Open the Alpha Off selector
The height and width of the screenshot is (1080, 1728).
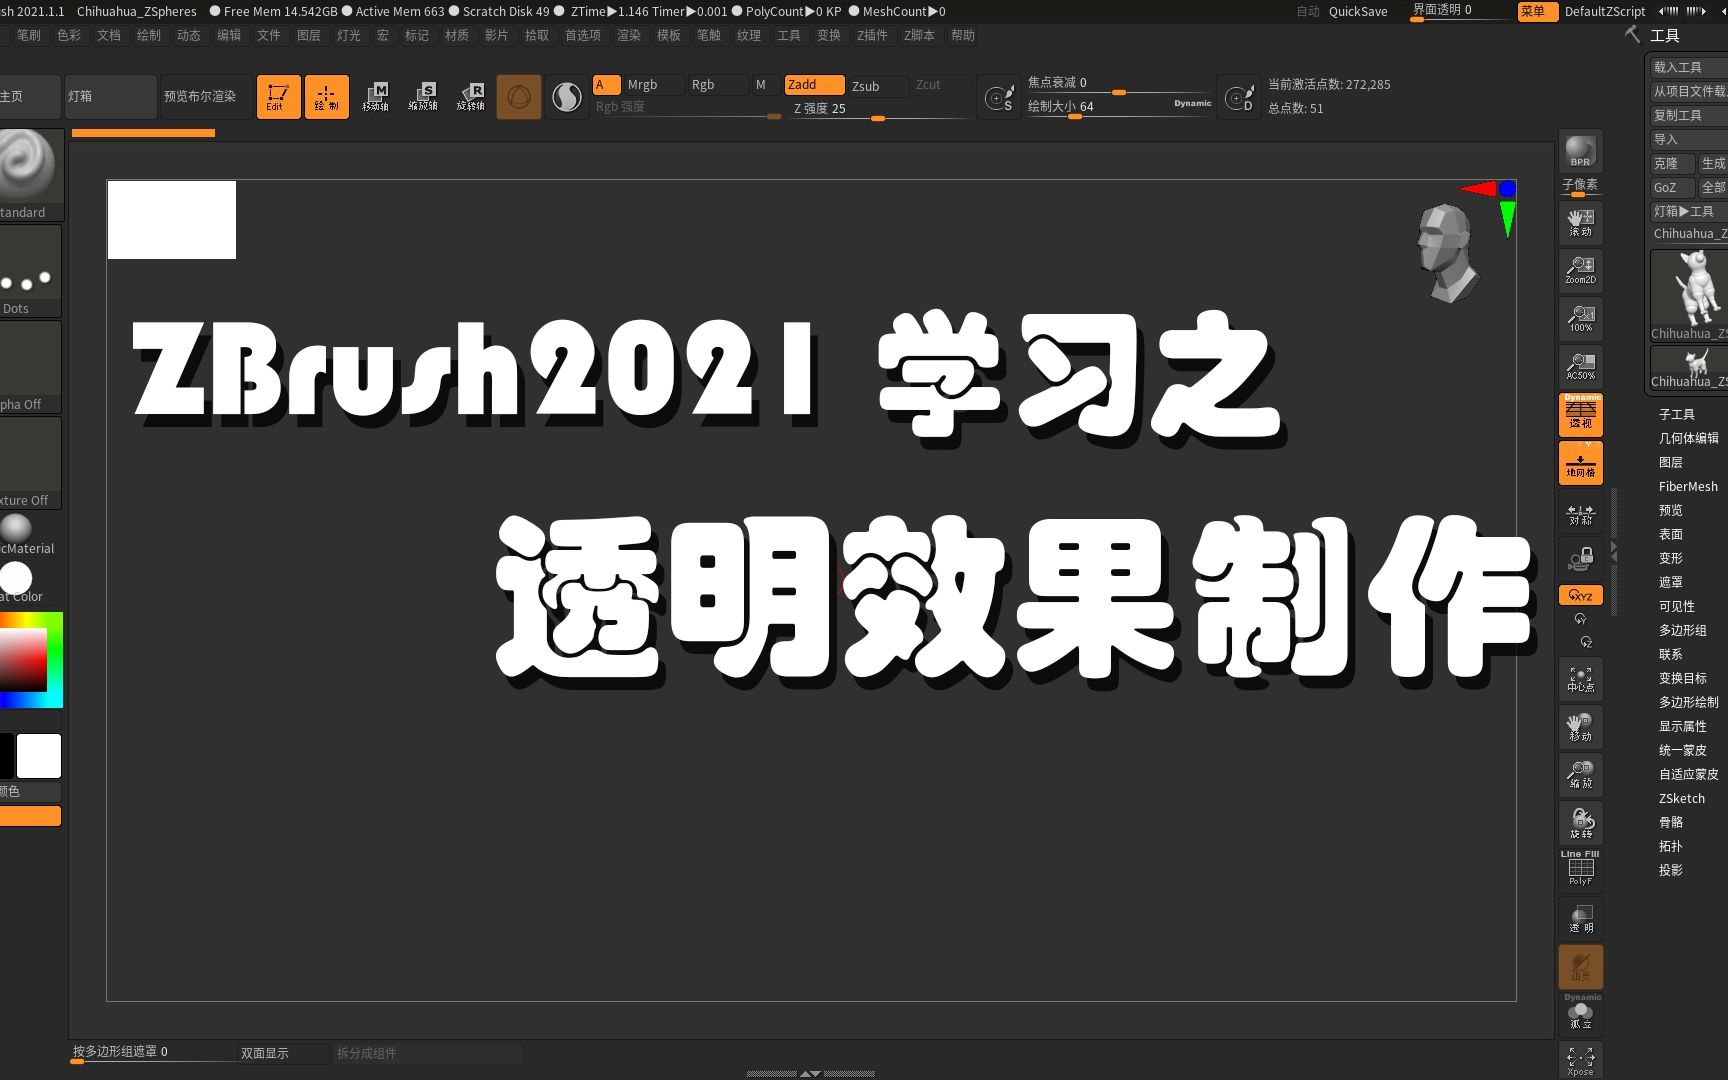tap(29, 367)
